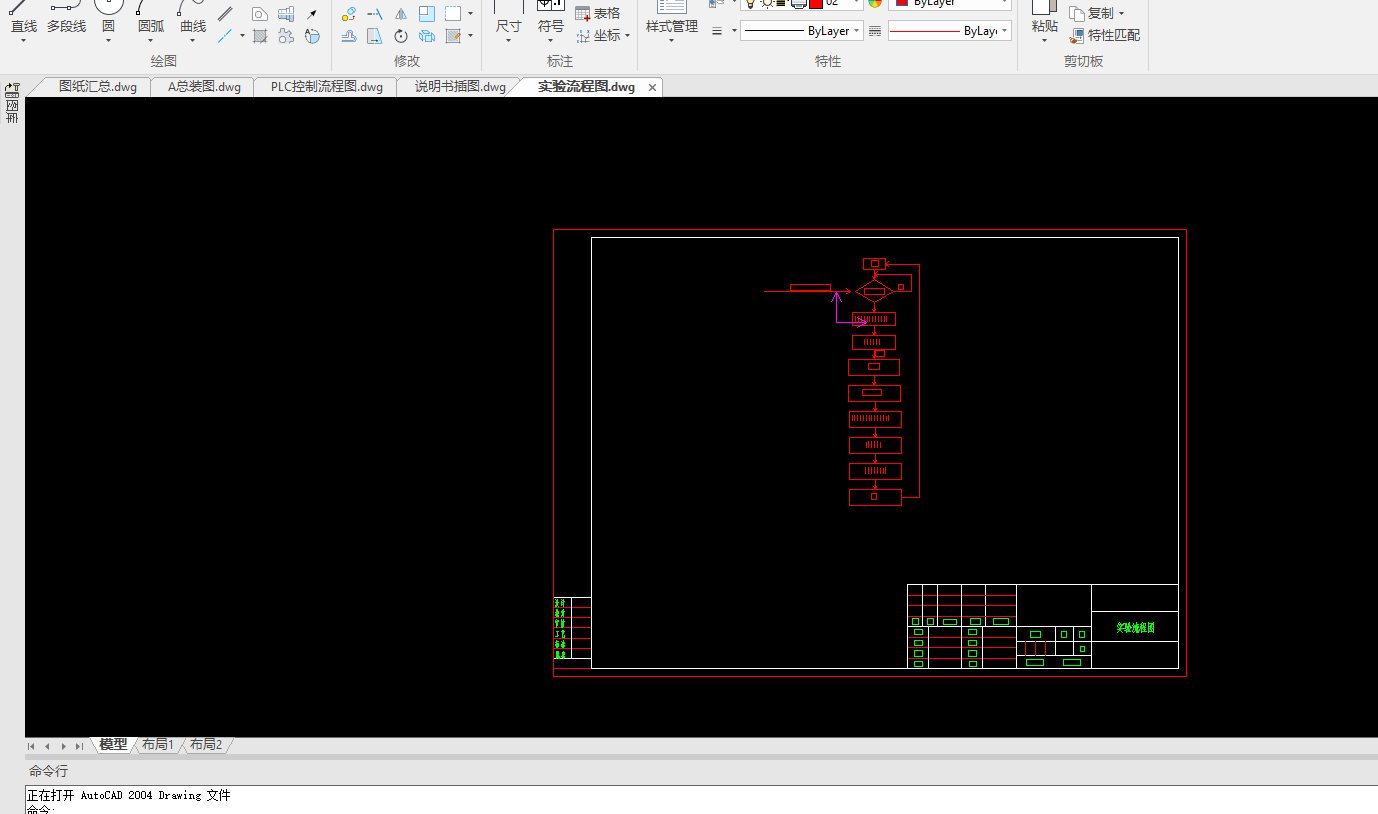Select the 圆弧 arc tool
The height and width of the screenshot is (814, 1378).
151,18
